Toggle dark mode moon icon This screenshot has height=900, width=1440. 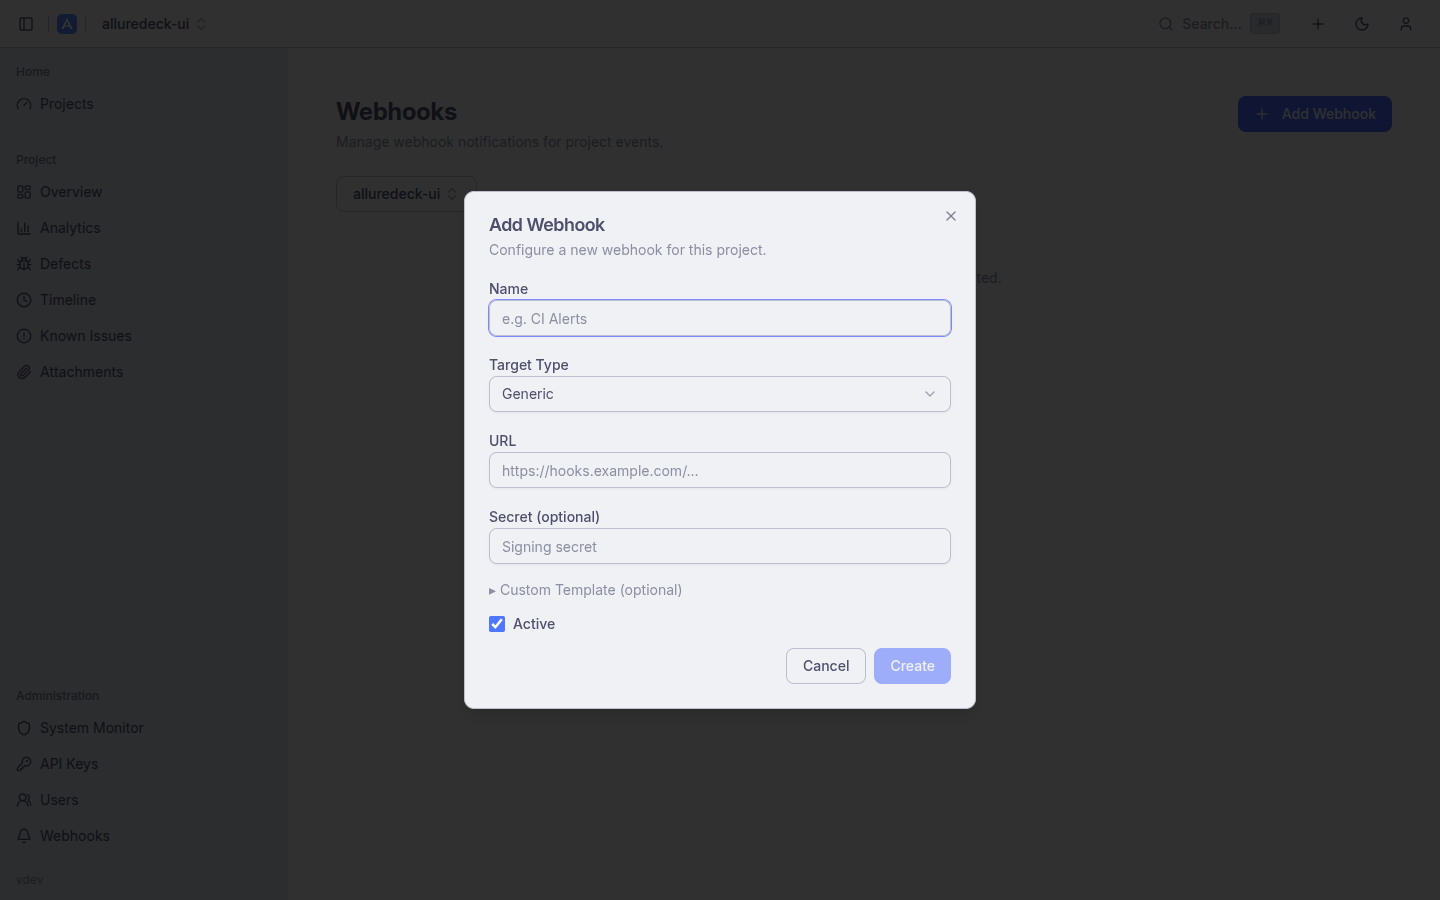point(1362,24)
